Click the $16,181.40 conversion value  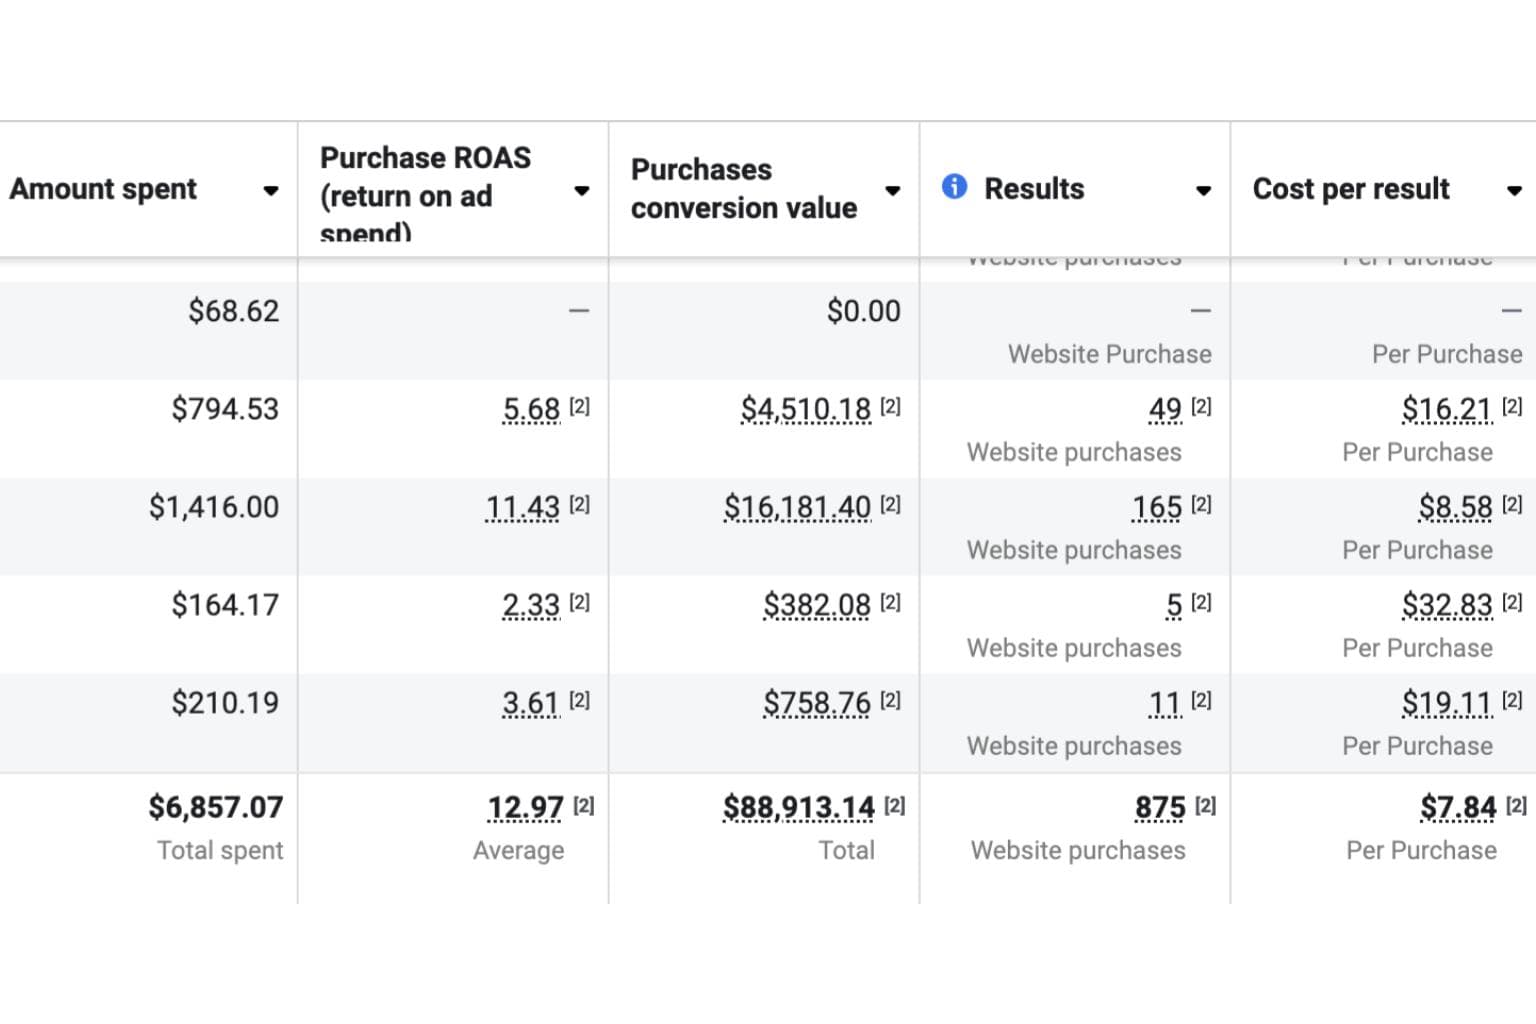coord(797,507)
